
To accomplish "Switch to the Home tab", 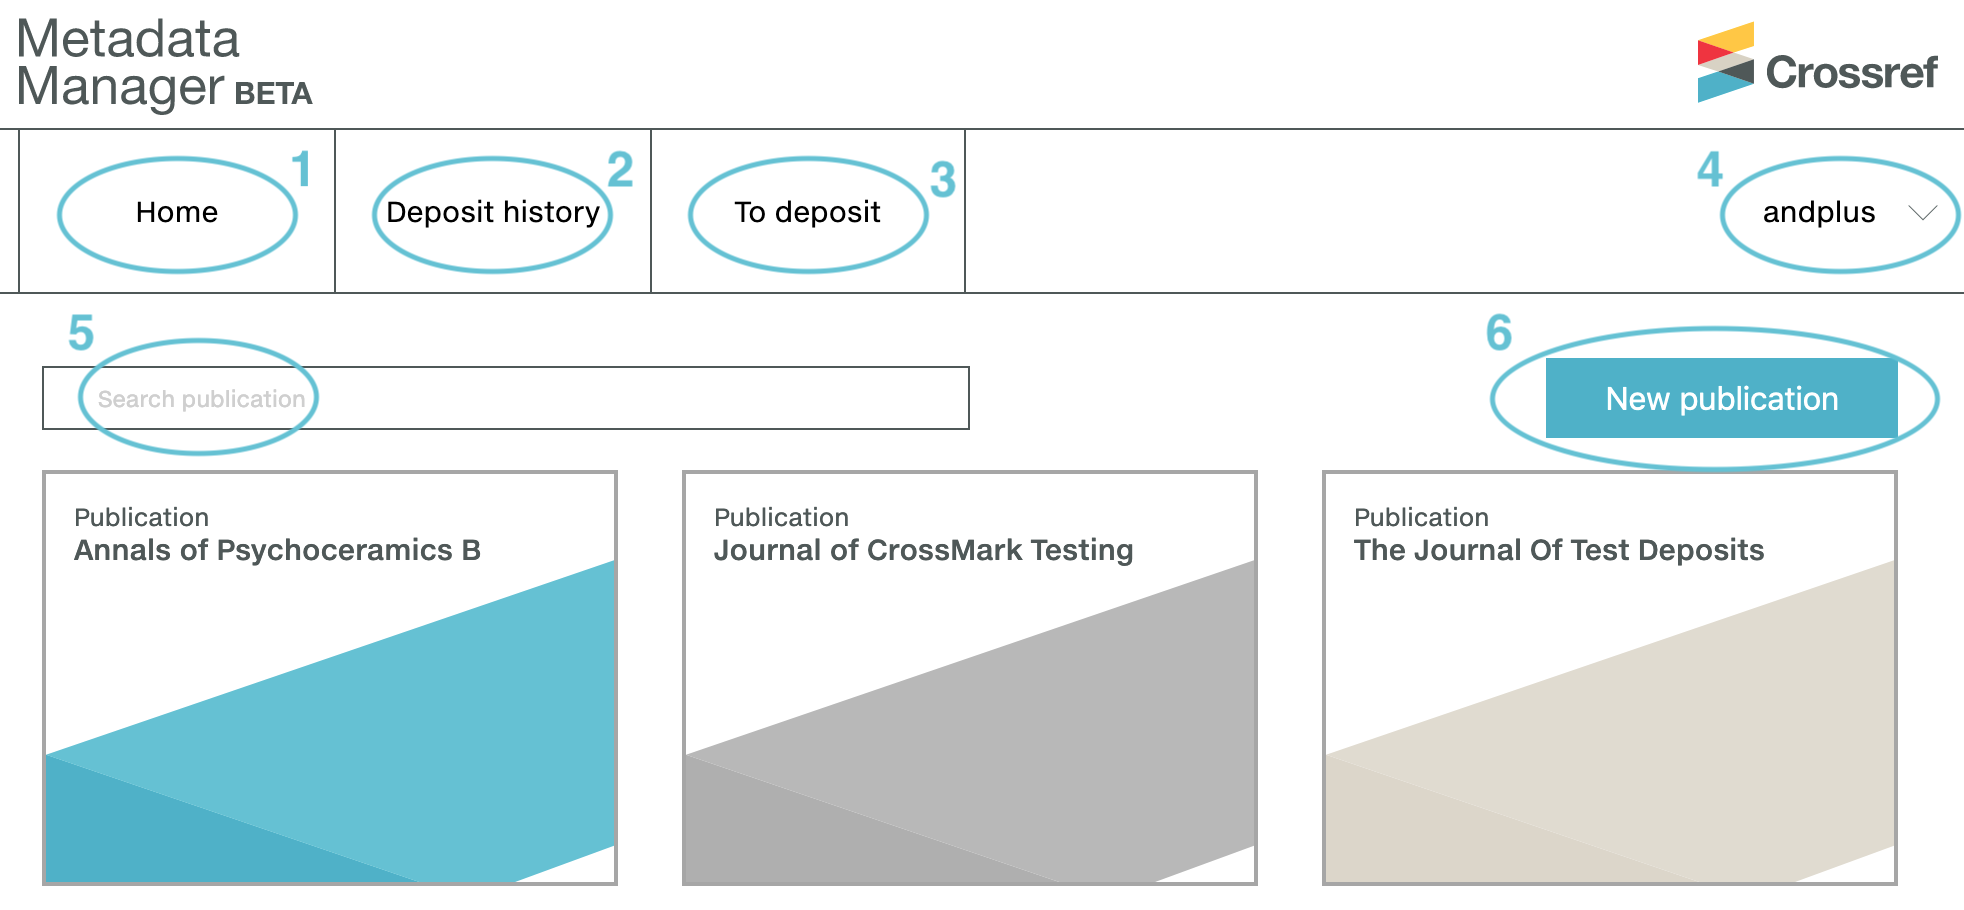I will (x=177, y=212).
